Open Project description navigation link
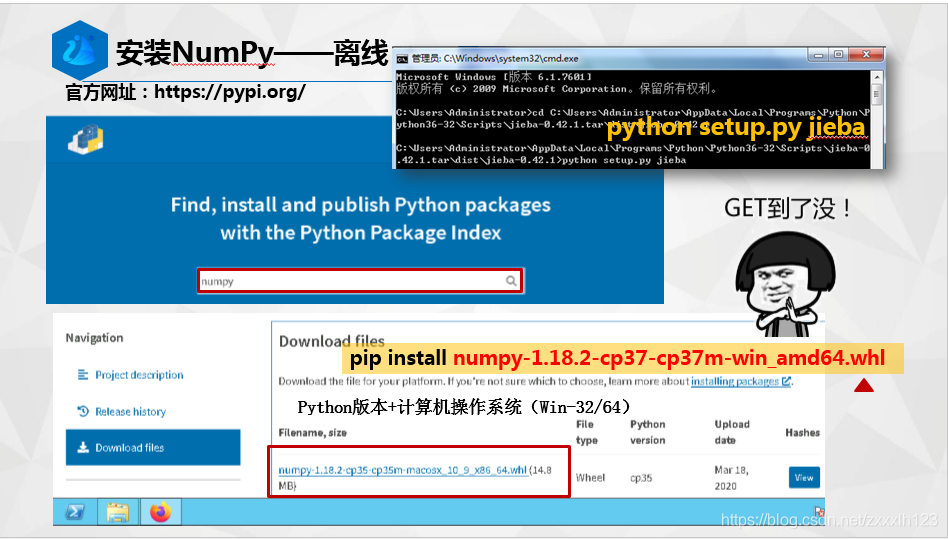The width and height of the screenshot is (948, 539). tap(139, 375)
